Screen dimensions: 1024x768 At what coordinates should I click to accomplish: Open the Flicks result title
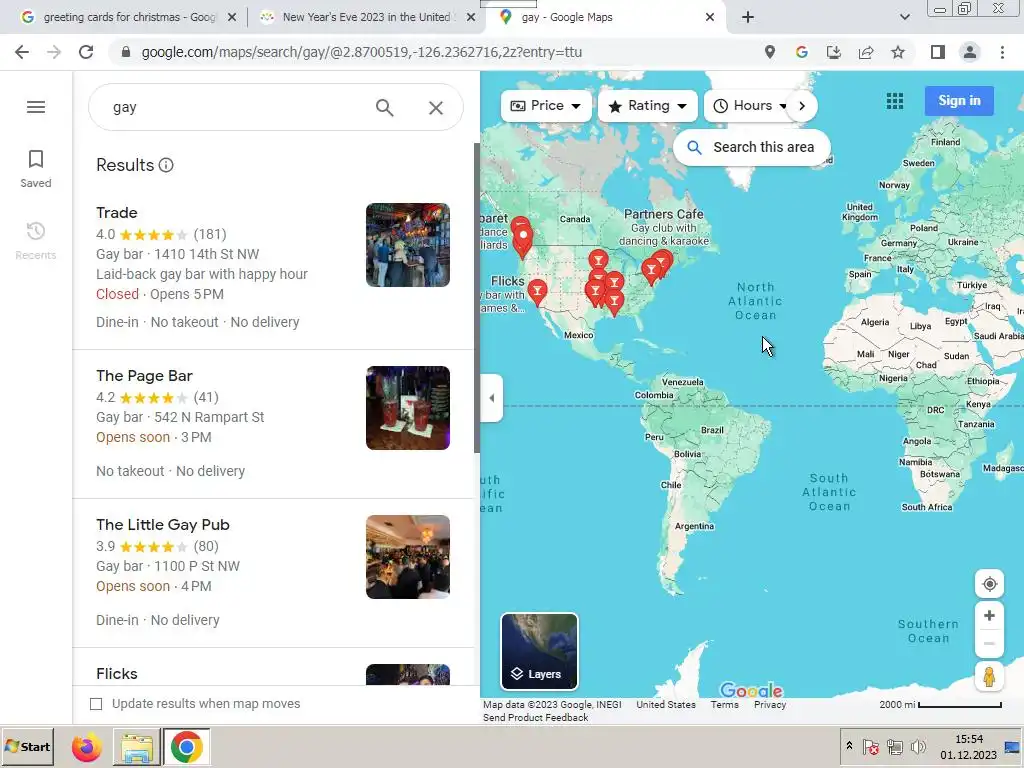point(116,674)
